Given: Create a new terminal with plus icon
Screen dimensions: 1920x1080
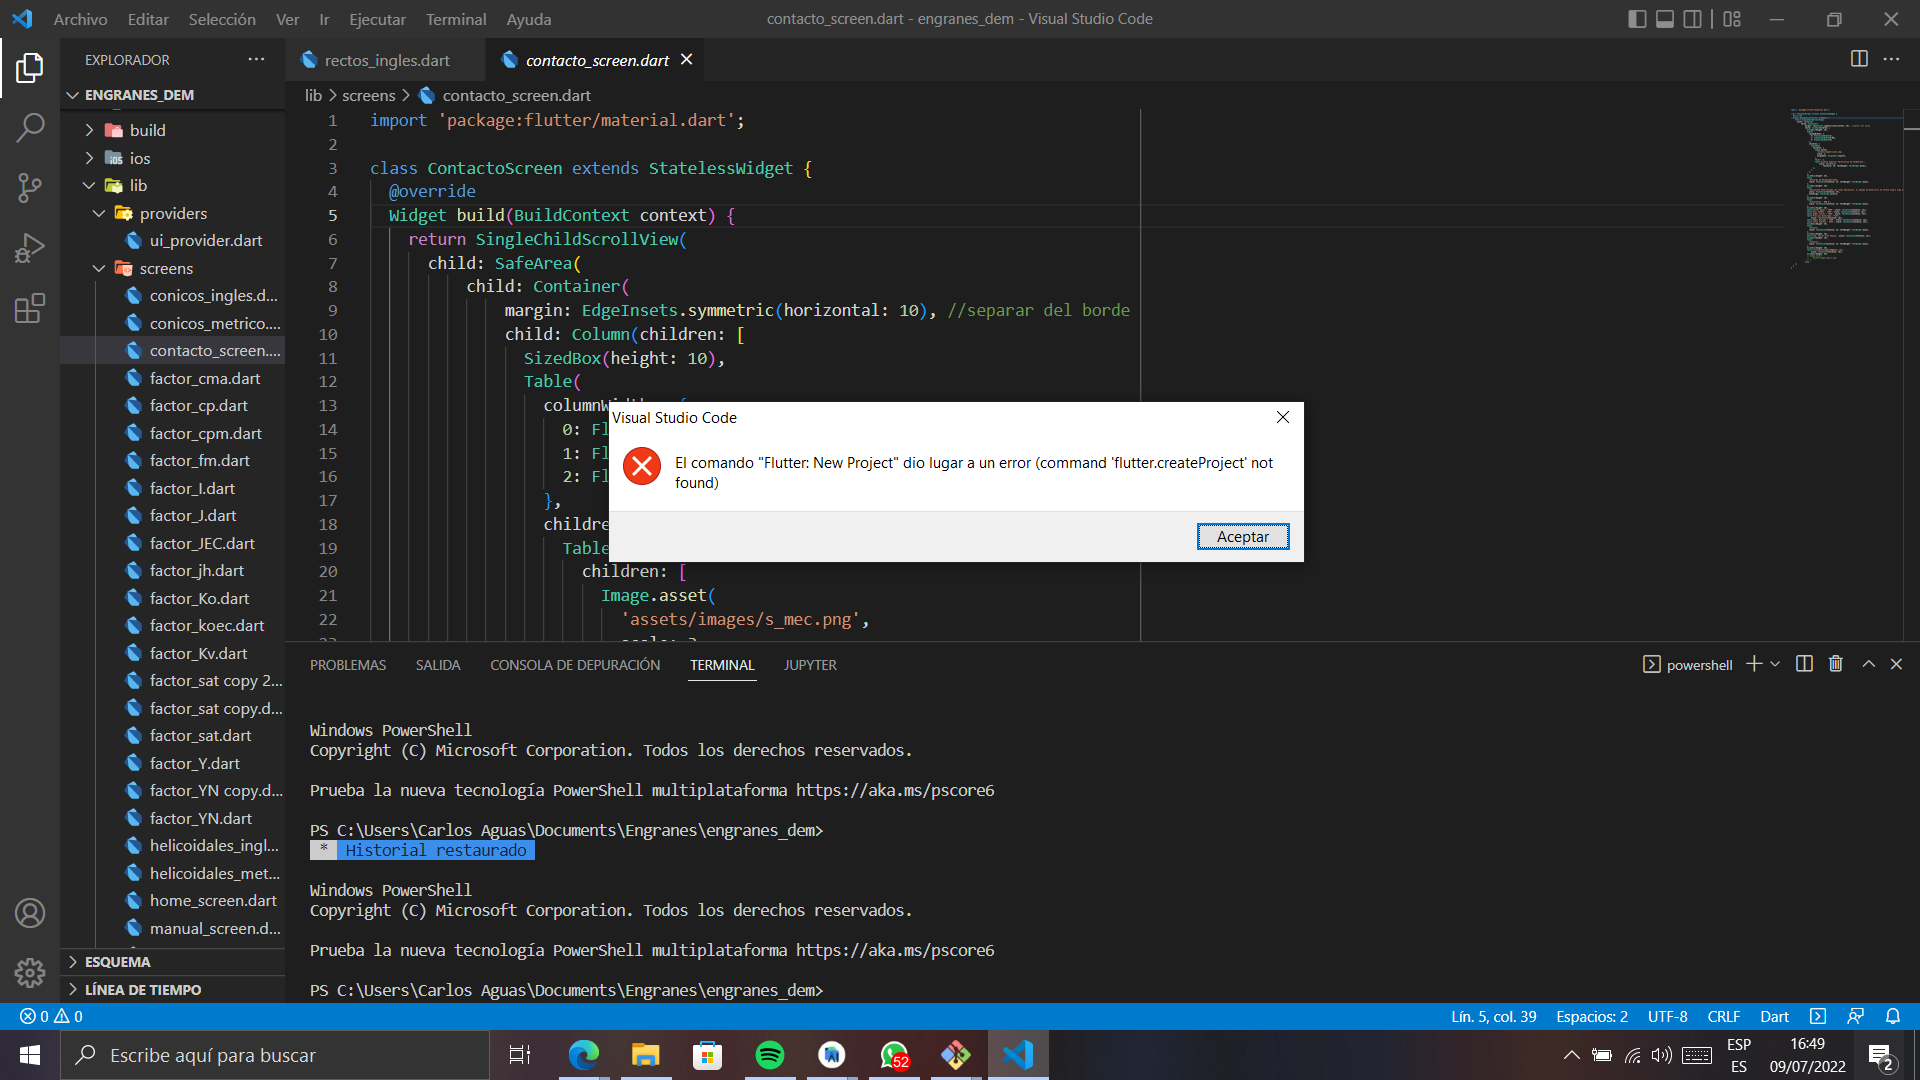Looking at the screenshot, I should coord(1753,664).
